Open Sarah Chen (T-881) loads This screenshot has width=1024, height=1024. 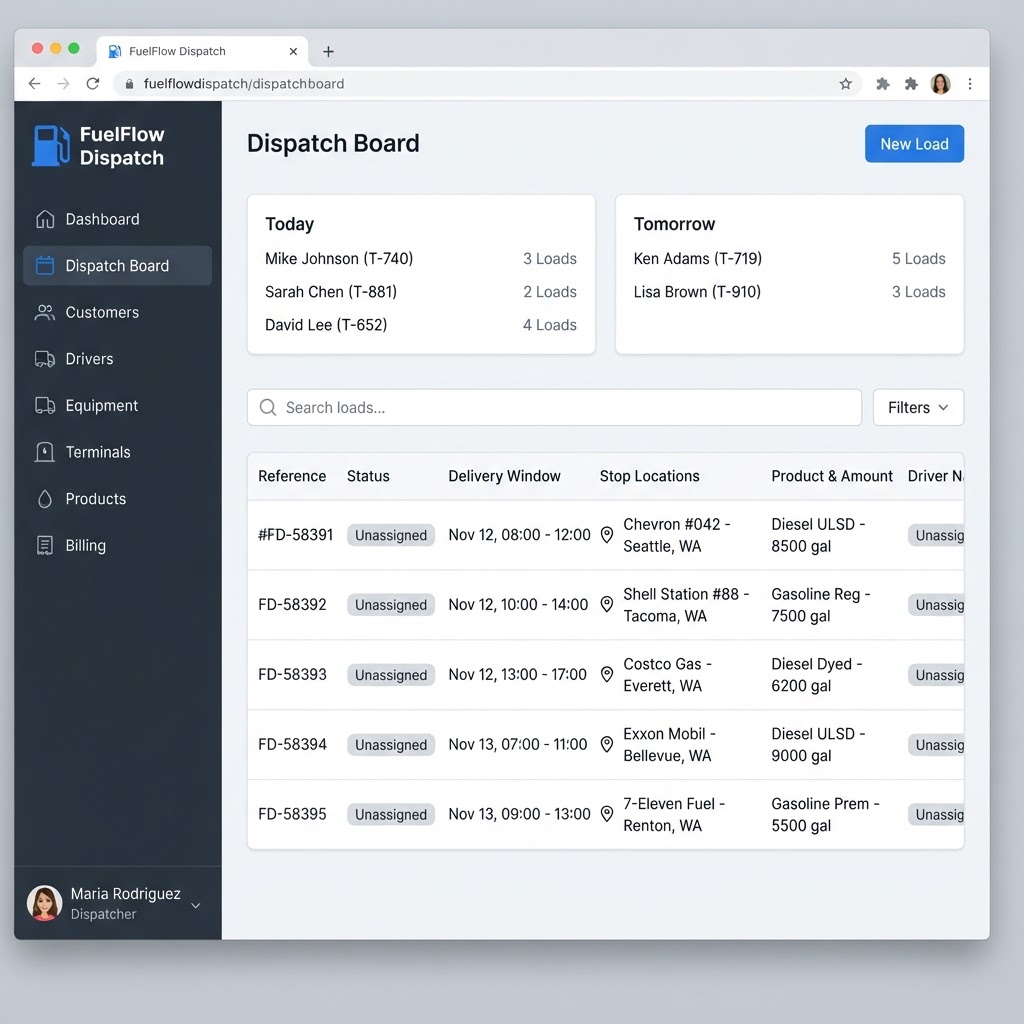tap(421, 292)
